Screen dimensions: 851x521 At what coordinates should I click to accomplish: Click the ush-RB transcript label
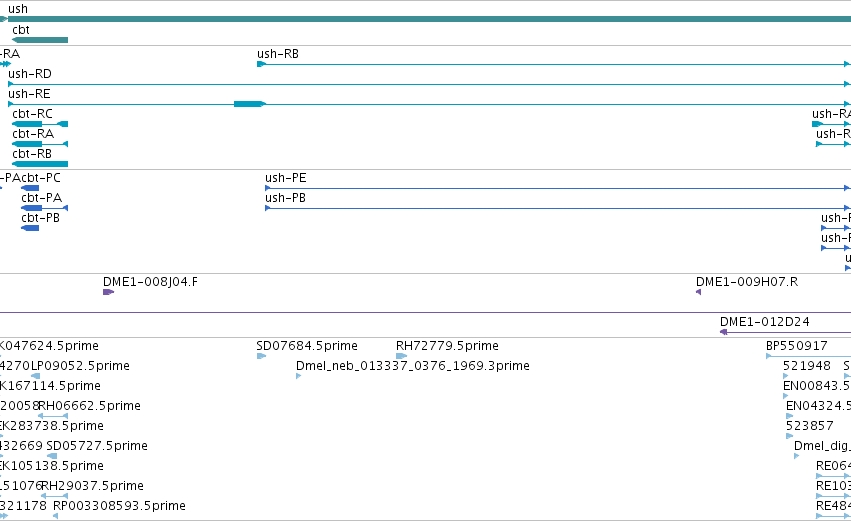tap(278, 54)
